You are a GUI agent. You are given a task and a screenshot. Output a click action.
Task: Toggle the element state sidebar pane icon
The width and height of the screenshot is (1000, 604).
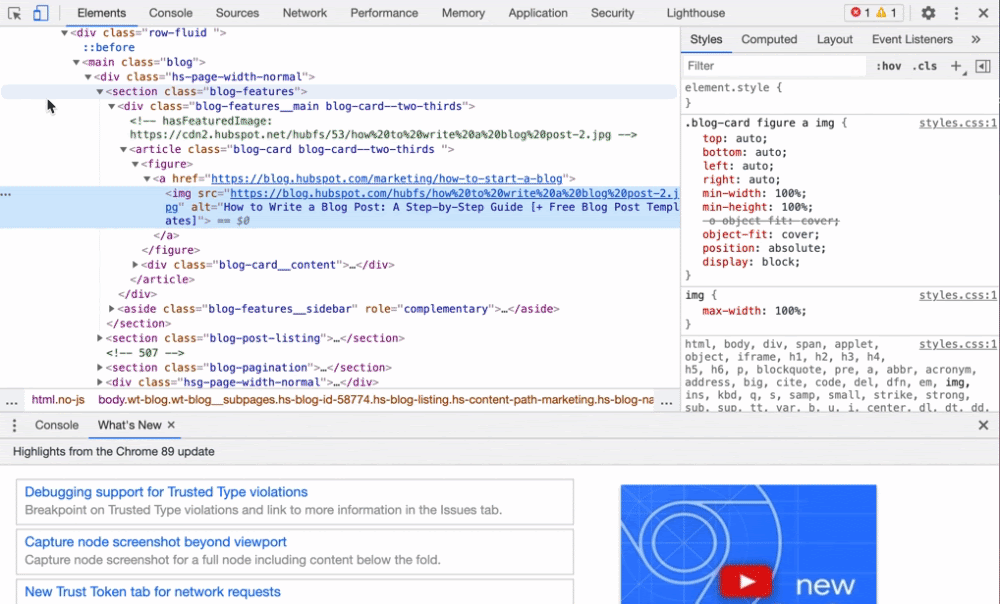[x=981, y=65]
